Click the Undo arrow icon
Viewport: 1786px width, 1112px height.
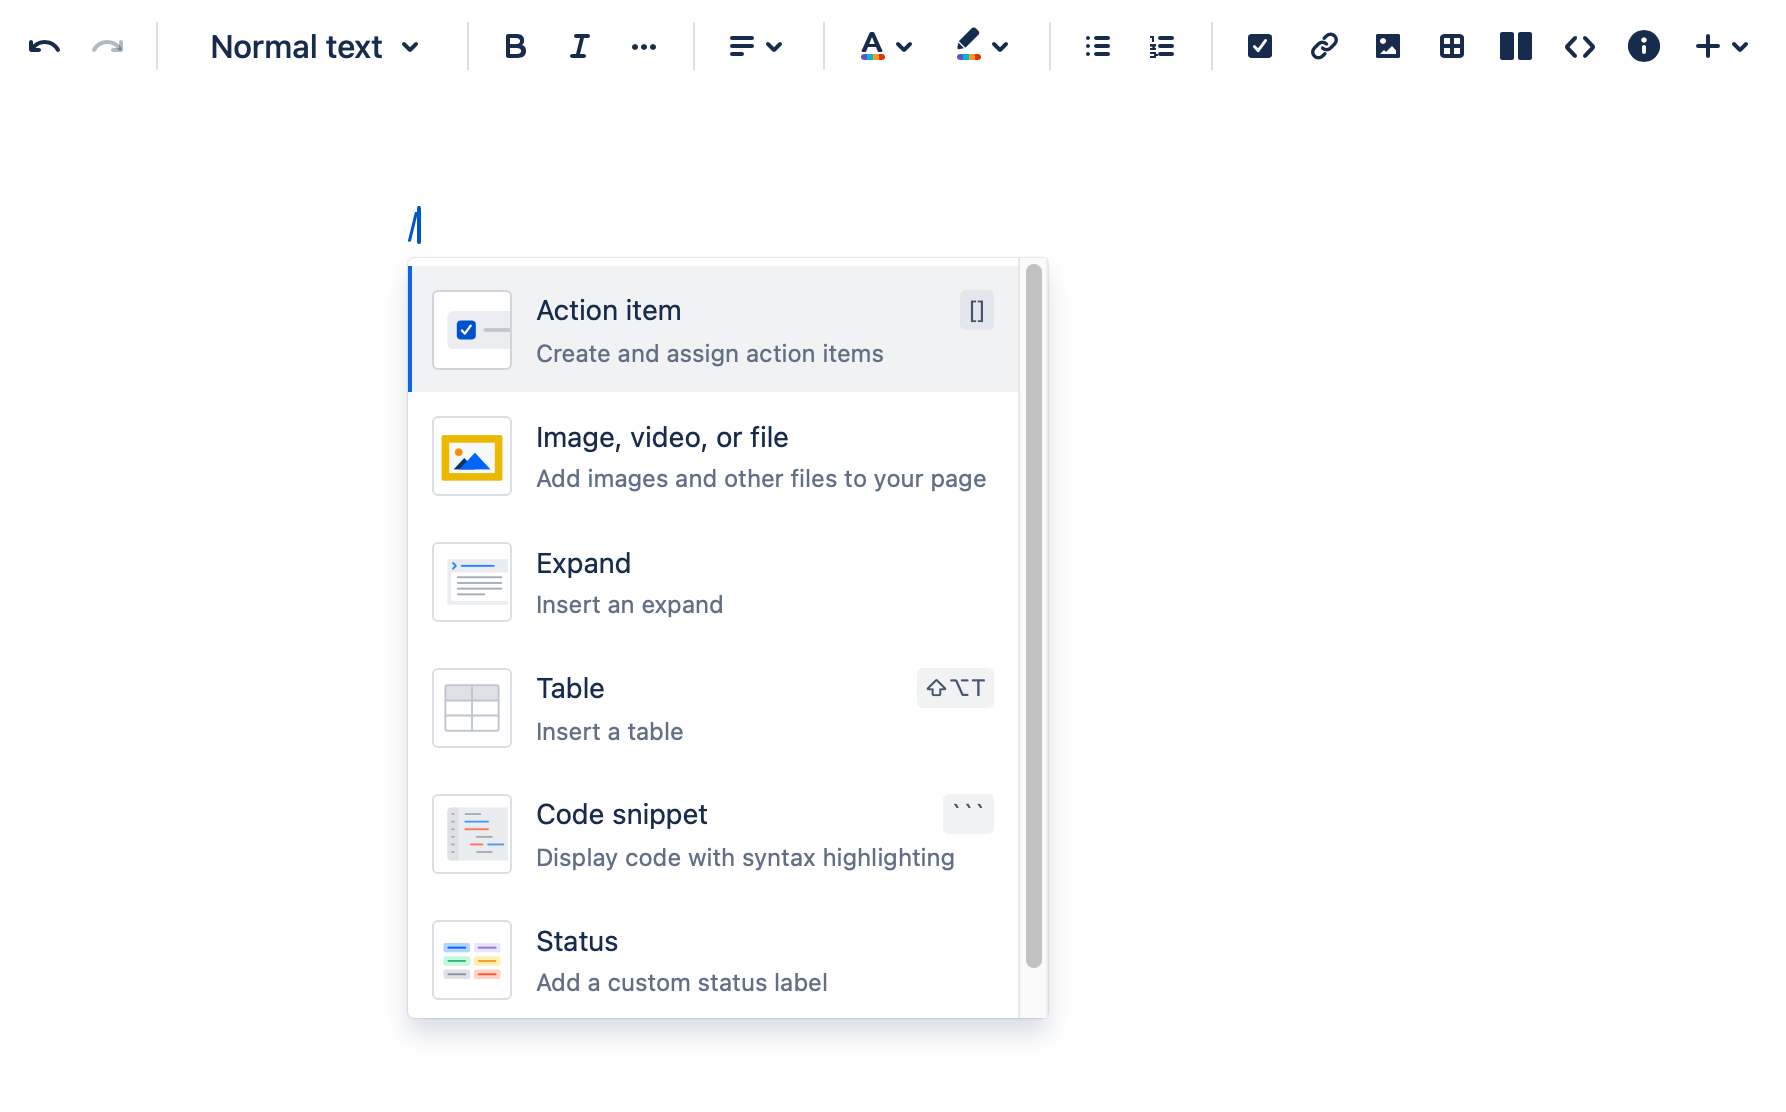44,47
